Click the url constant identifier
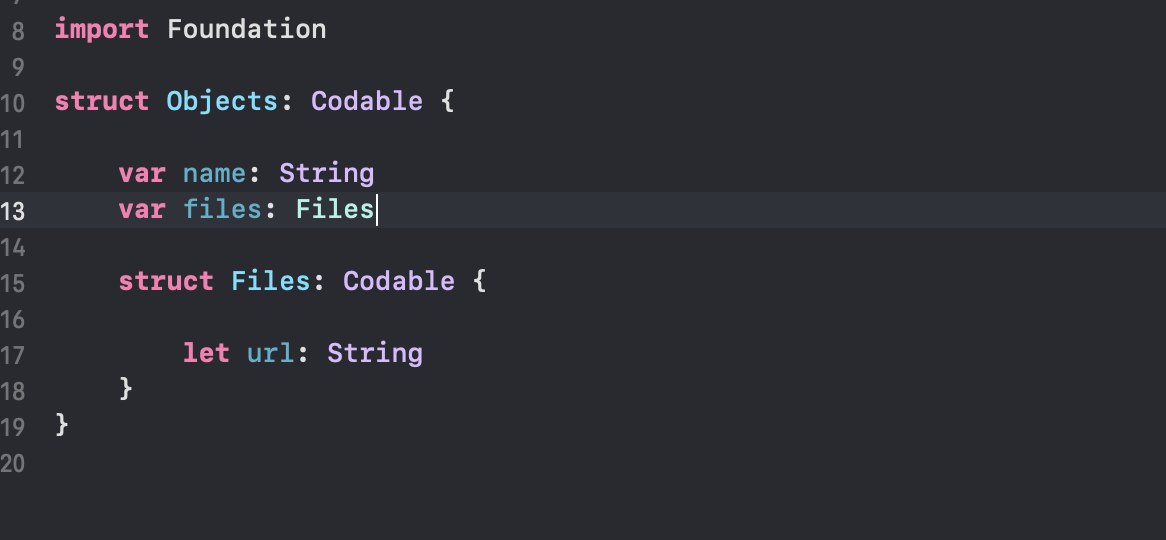The height and width of the screenshot is (540, 1166). [x=270, y=353]
